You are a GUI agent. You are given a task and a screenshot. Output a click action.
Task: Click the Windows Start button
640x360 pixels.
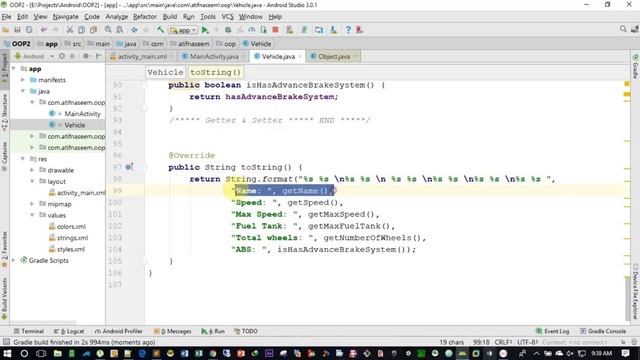[7, 353]
